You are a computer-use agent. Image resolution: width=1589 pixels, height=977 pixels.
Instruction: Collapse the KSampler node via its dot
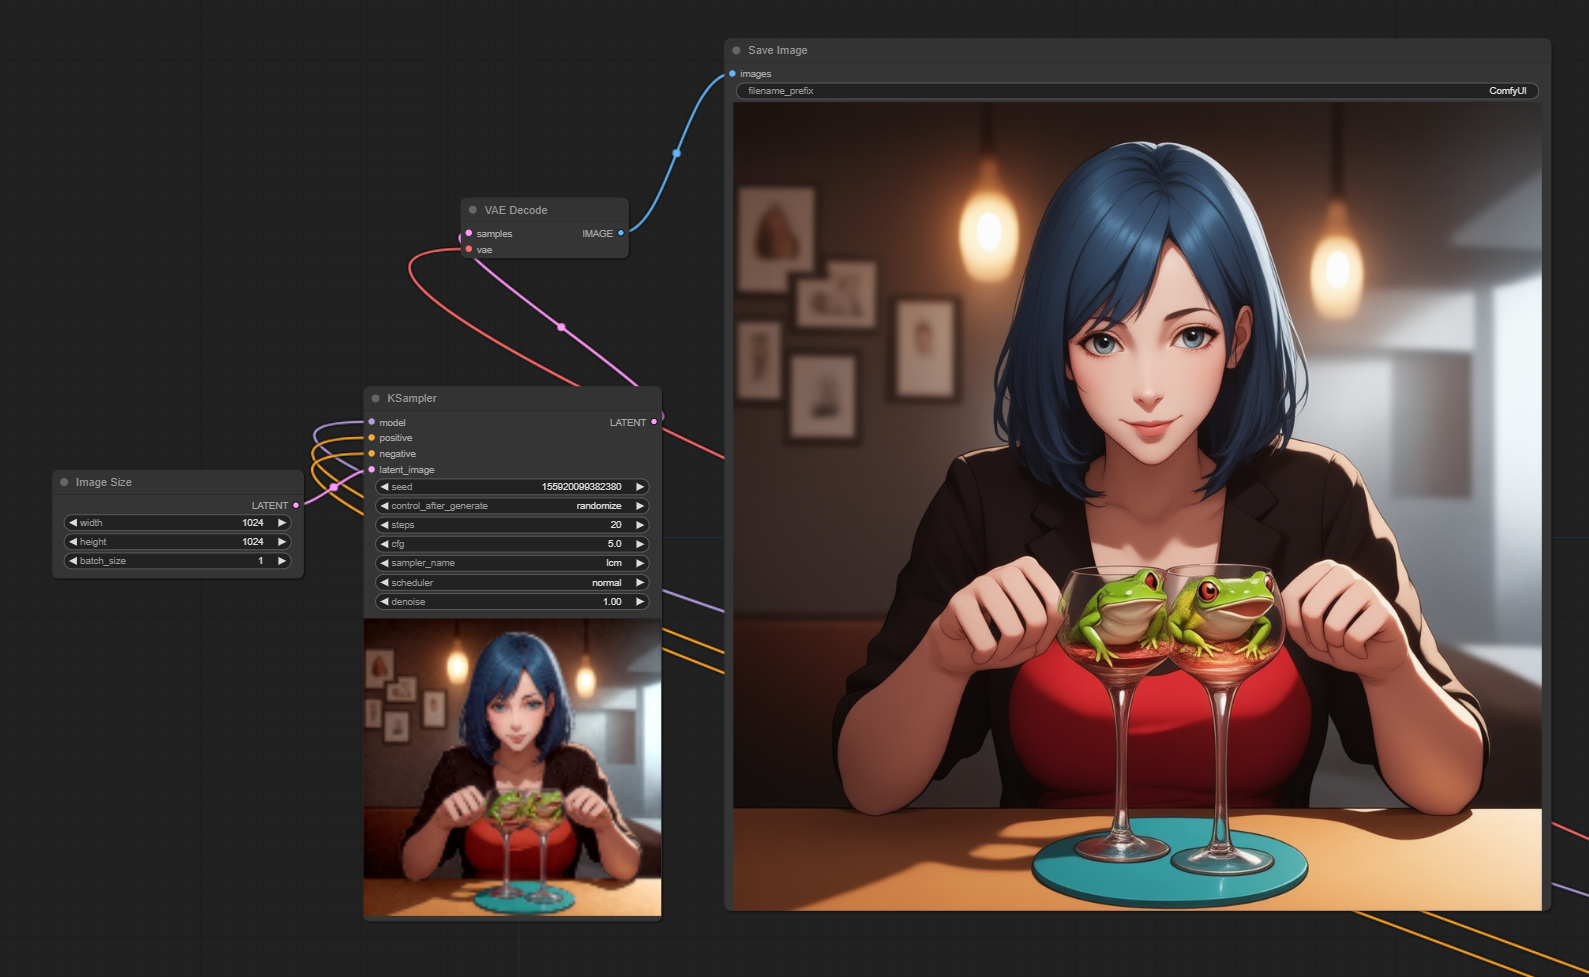[x=376, y=398]
